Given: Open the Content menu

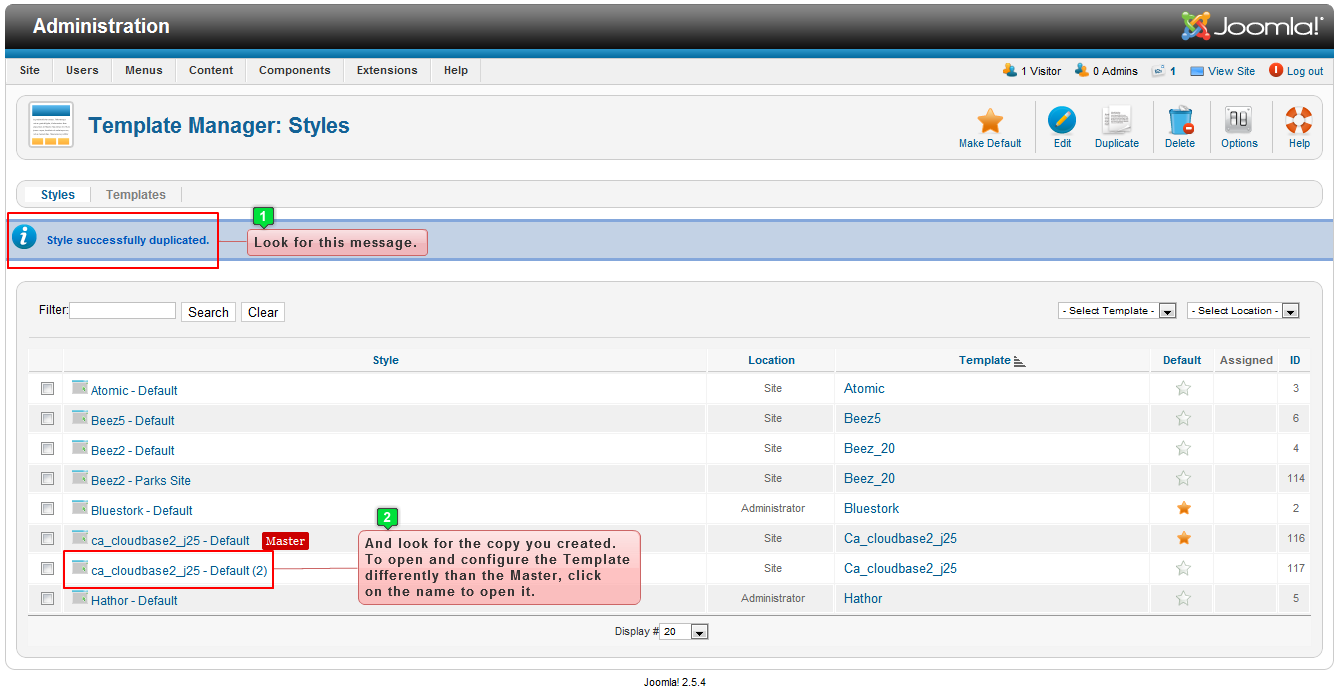Looking at the screenshot, I should point(211,70).
